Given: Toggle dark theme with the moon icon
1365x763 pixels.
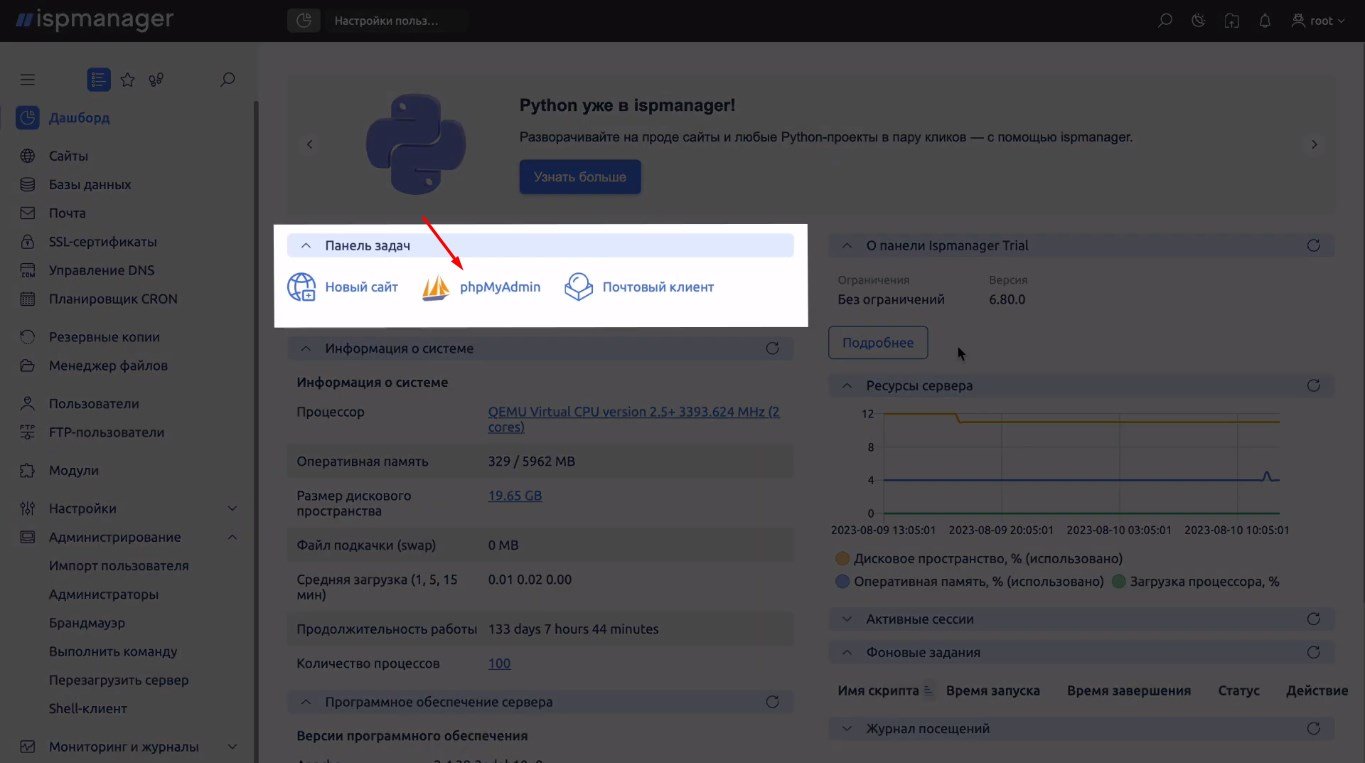Looking at the screenshot, I should 1198,20.
